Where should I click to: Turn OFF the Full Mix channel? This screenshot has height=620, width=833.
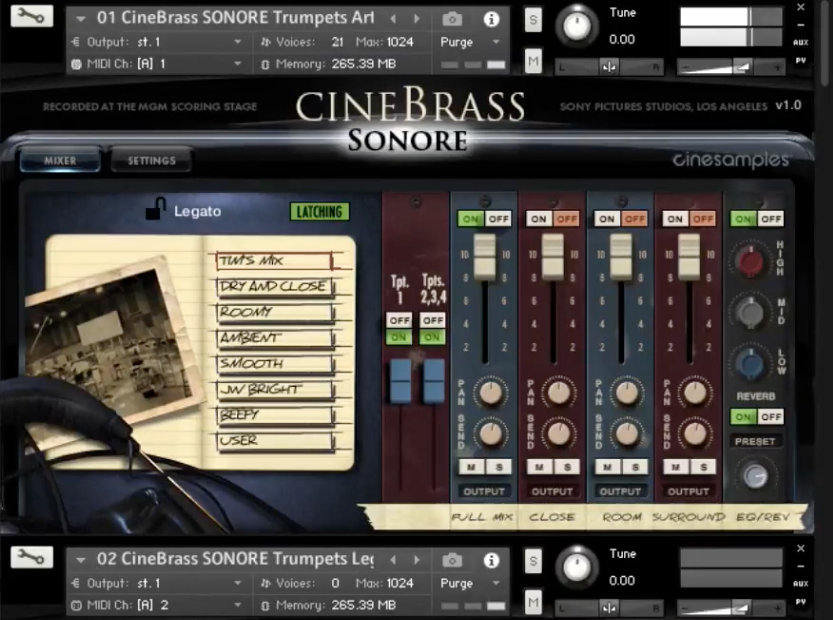[x=501, y=217]
